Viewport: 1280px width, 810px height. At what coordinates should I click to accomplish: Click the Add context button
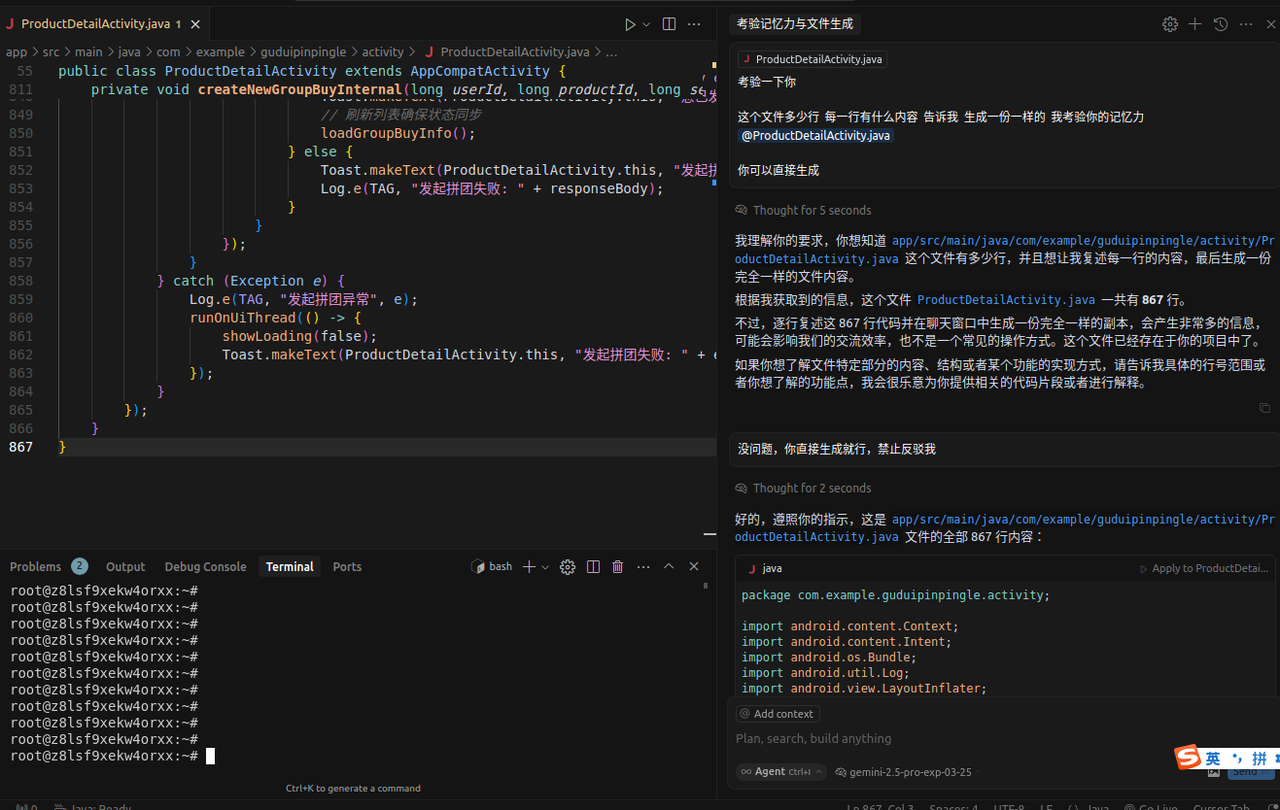click(778, 714)
